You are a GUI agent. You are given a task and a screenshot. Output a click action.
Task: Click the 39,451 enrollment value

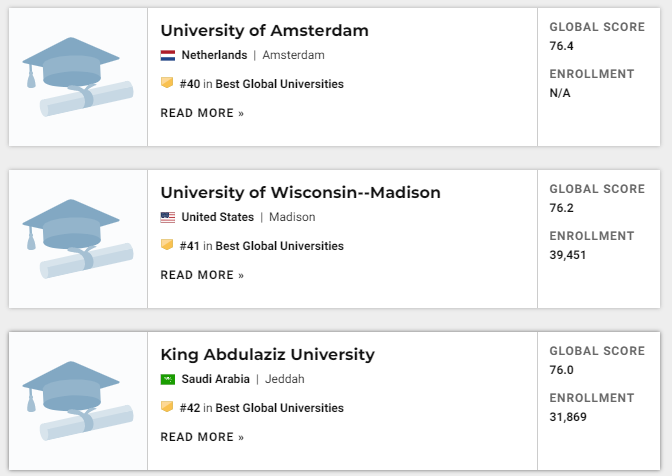567,255
